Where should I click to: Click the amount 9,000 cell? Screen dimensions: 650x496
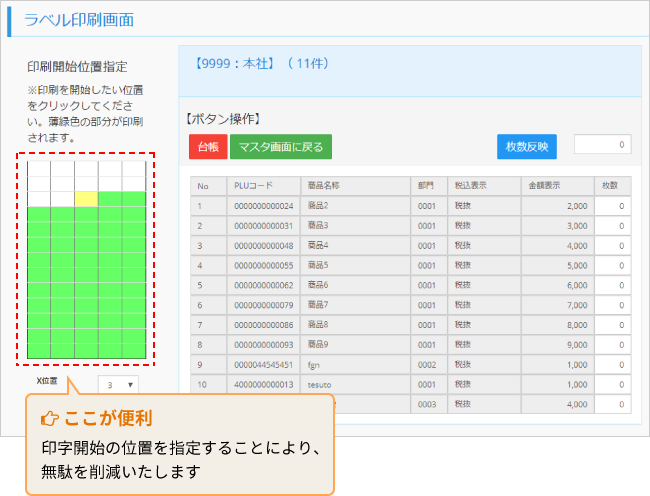(x=558, y=345)
